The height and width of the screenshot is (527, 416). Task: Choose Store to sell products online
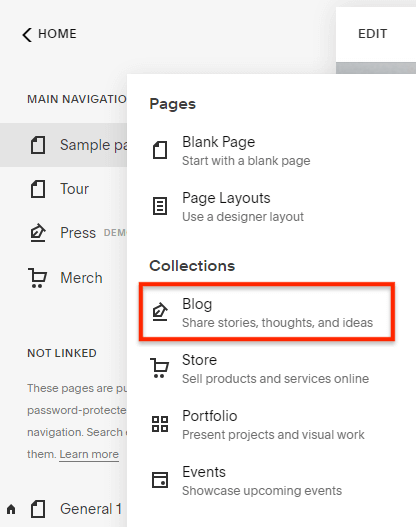[267, 368]
